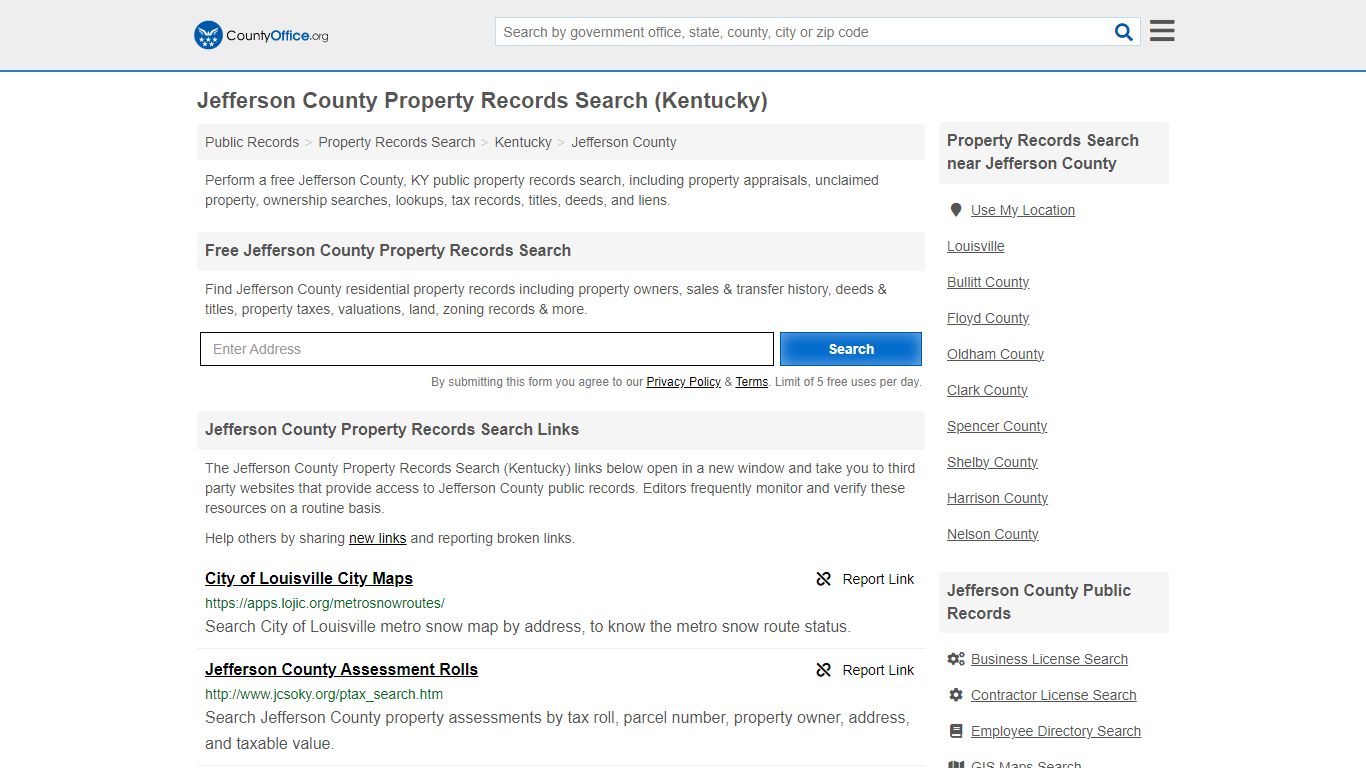Click the location pin icon beside Use My Location
The width and height of the screenshot is (1366, 768).
tap(956, 210)
